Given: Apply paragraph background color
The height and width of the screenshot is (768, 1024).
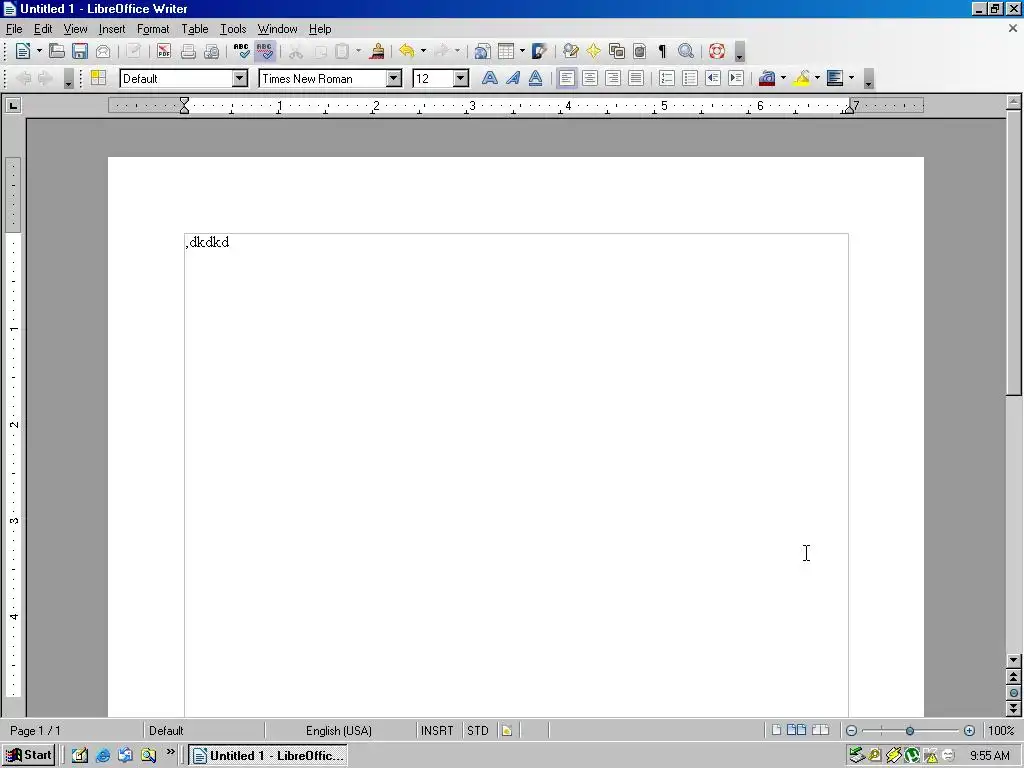Looking at the screenshot, I should 835,78.
